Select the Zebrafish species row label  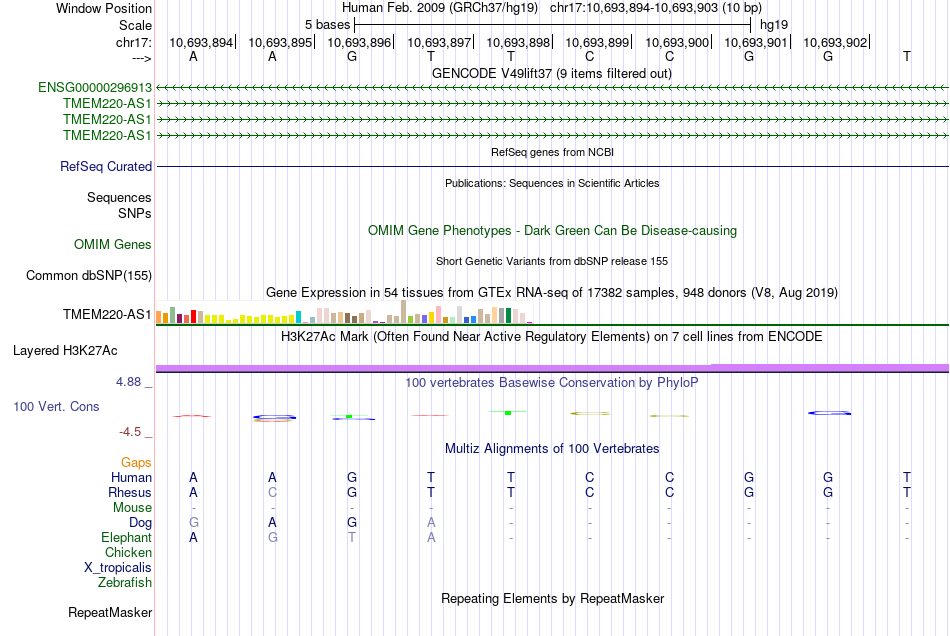pyautogui.click(x=125, y=582)
